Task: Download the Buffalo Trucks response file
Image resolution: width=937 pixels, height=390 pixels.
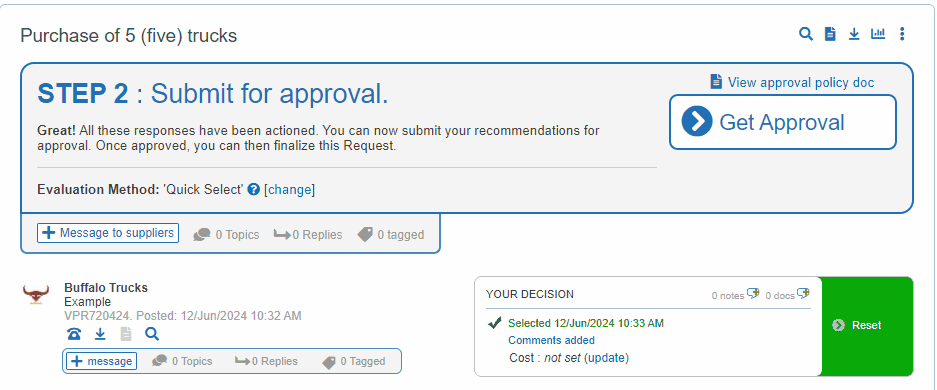Action: pos(100,334)
